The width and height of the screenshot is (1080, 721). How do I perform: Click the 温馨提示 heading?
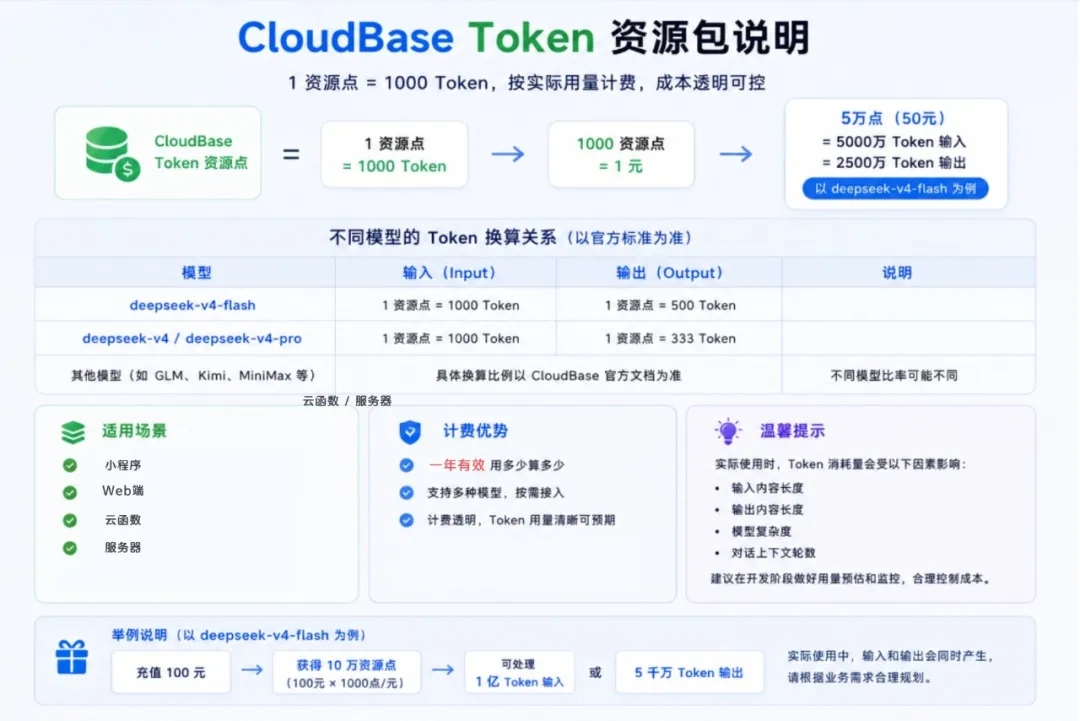tap(792, 431)
